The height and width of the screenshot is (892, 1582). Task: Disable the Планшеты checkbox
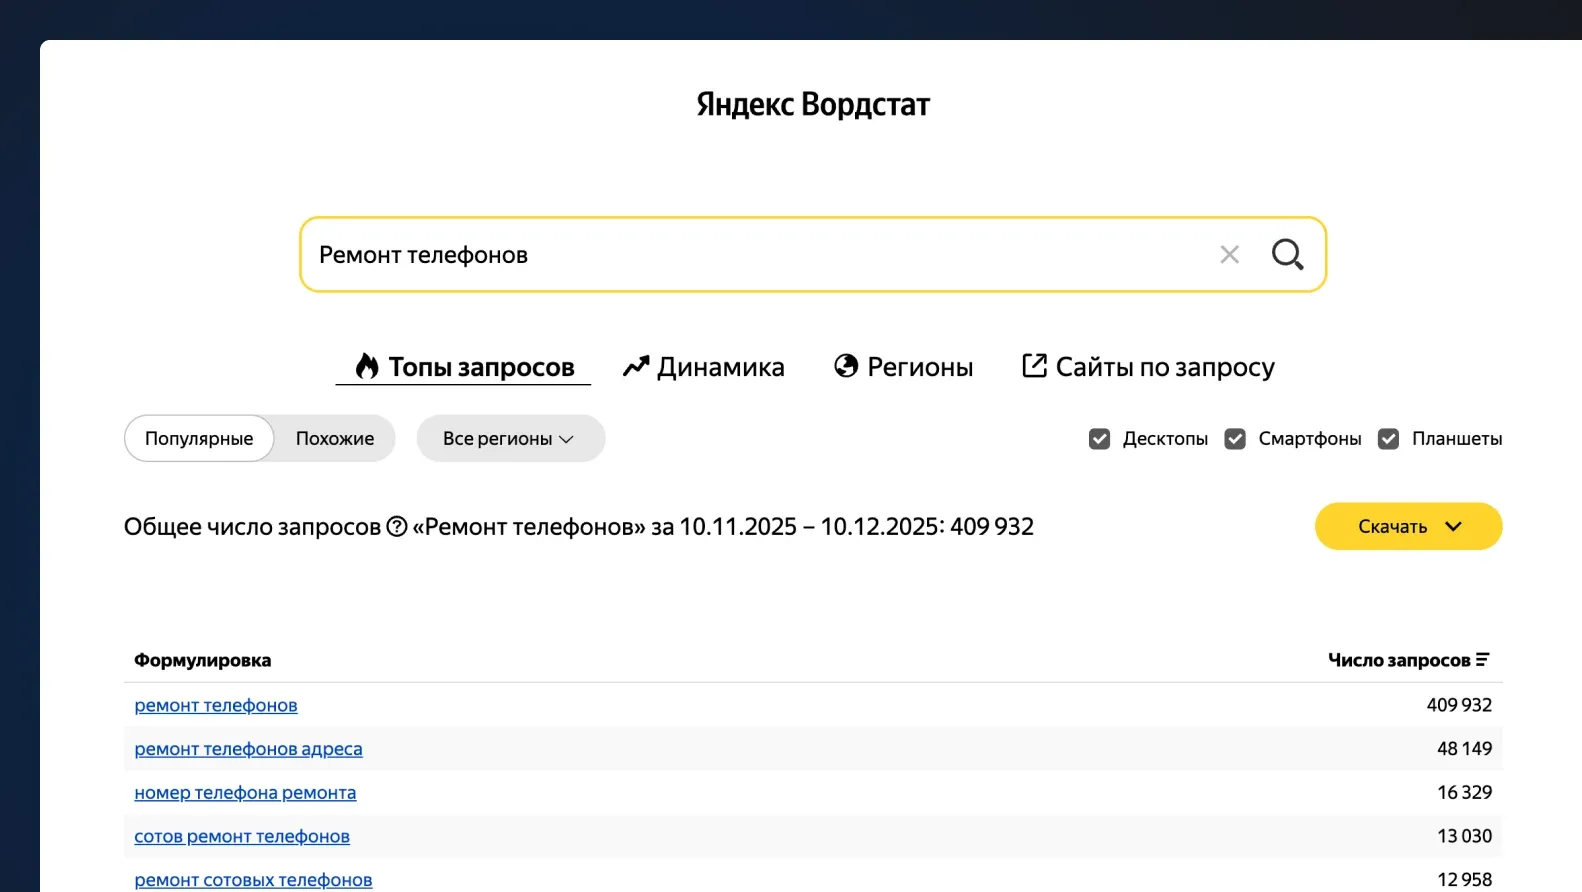(x=1388, y=439)
